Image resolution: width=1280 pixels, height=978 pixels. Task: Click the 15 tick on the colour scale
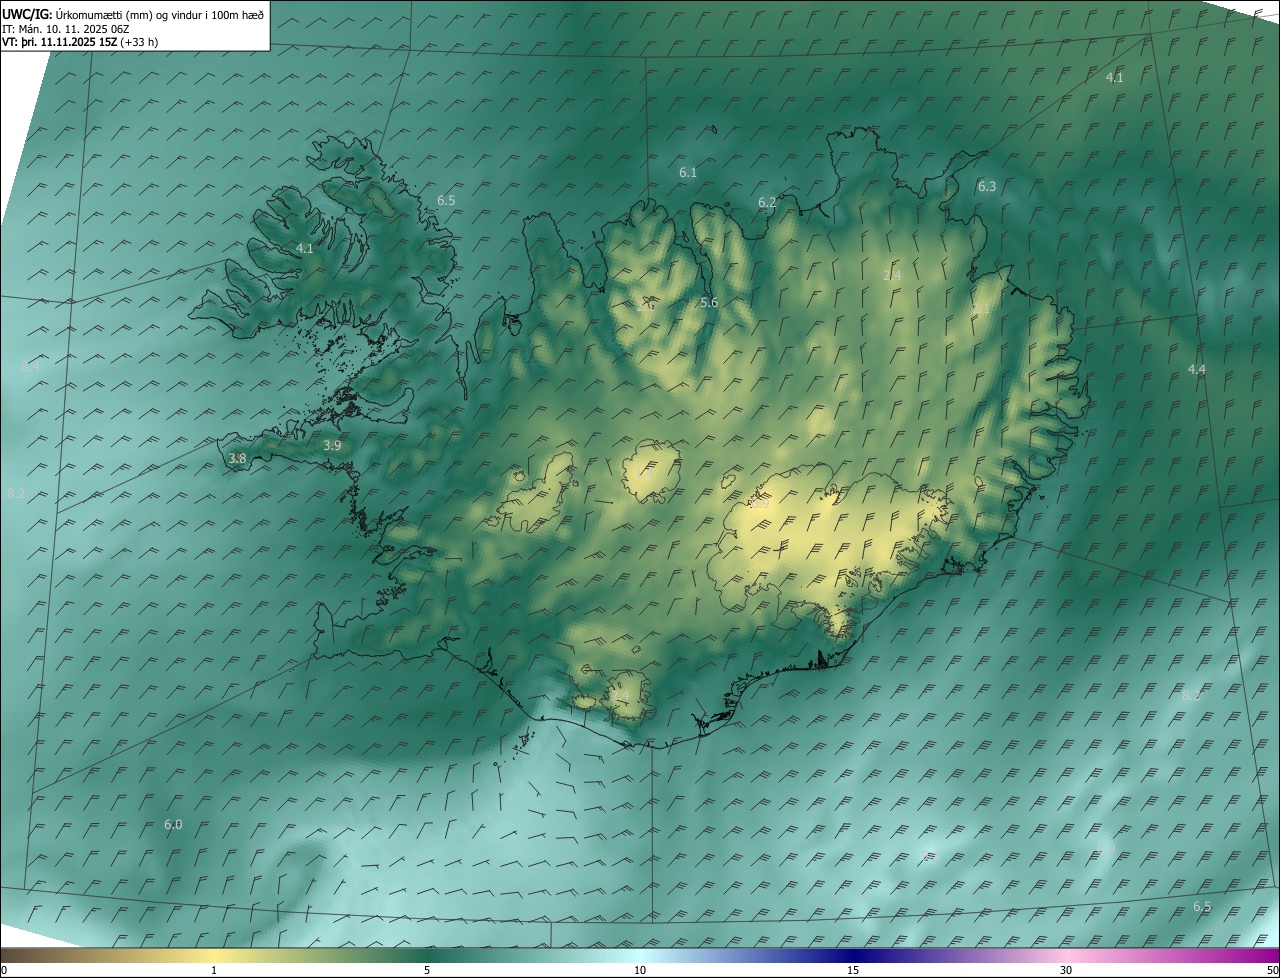pyautogui.click(x=853, y=971)
